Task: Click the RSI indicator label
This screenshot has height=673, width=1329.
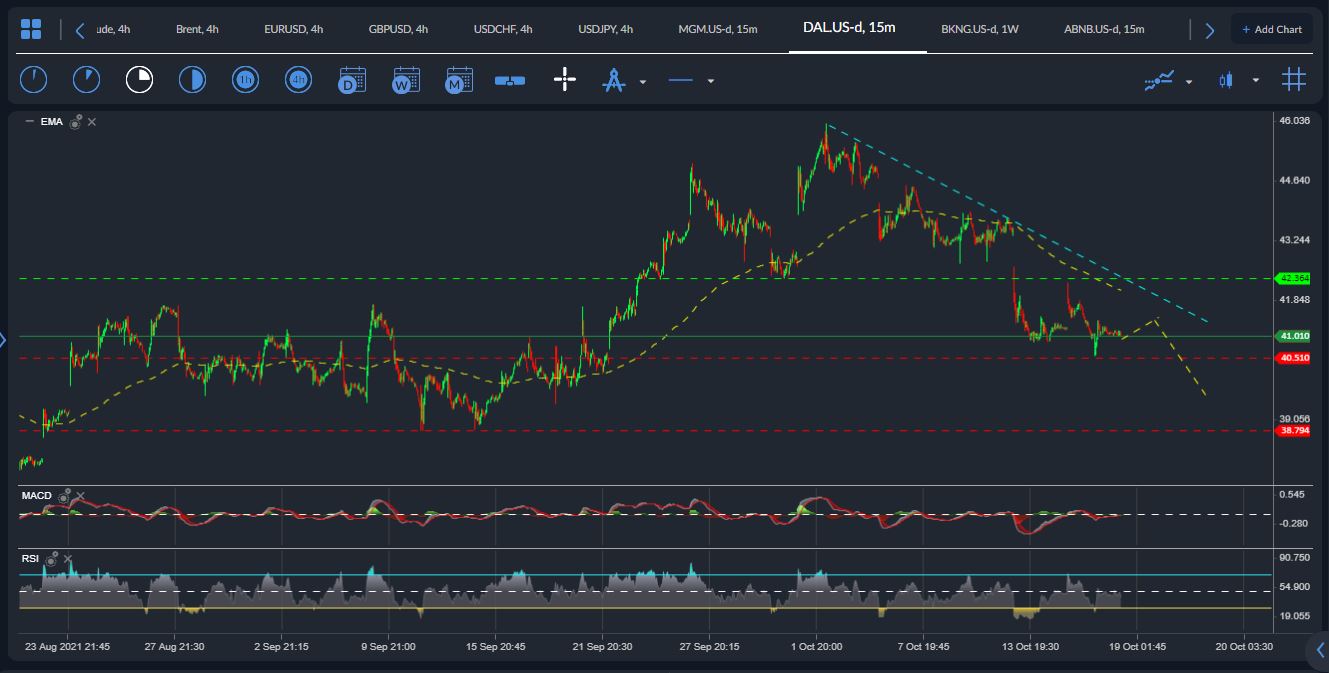Action: tap(30, 559)
